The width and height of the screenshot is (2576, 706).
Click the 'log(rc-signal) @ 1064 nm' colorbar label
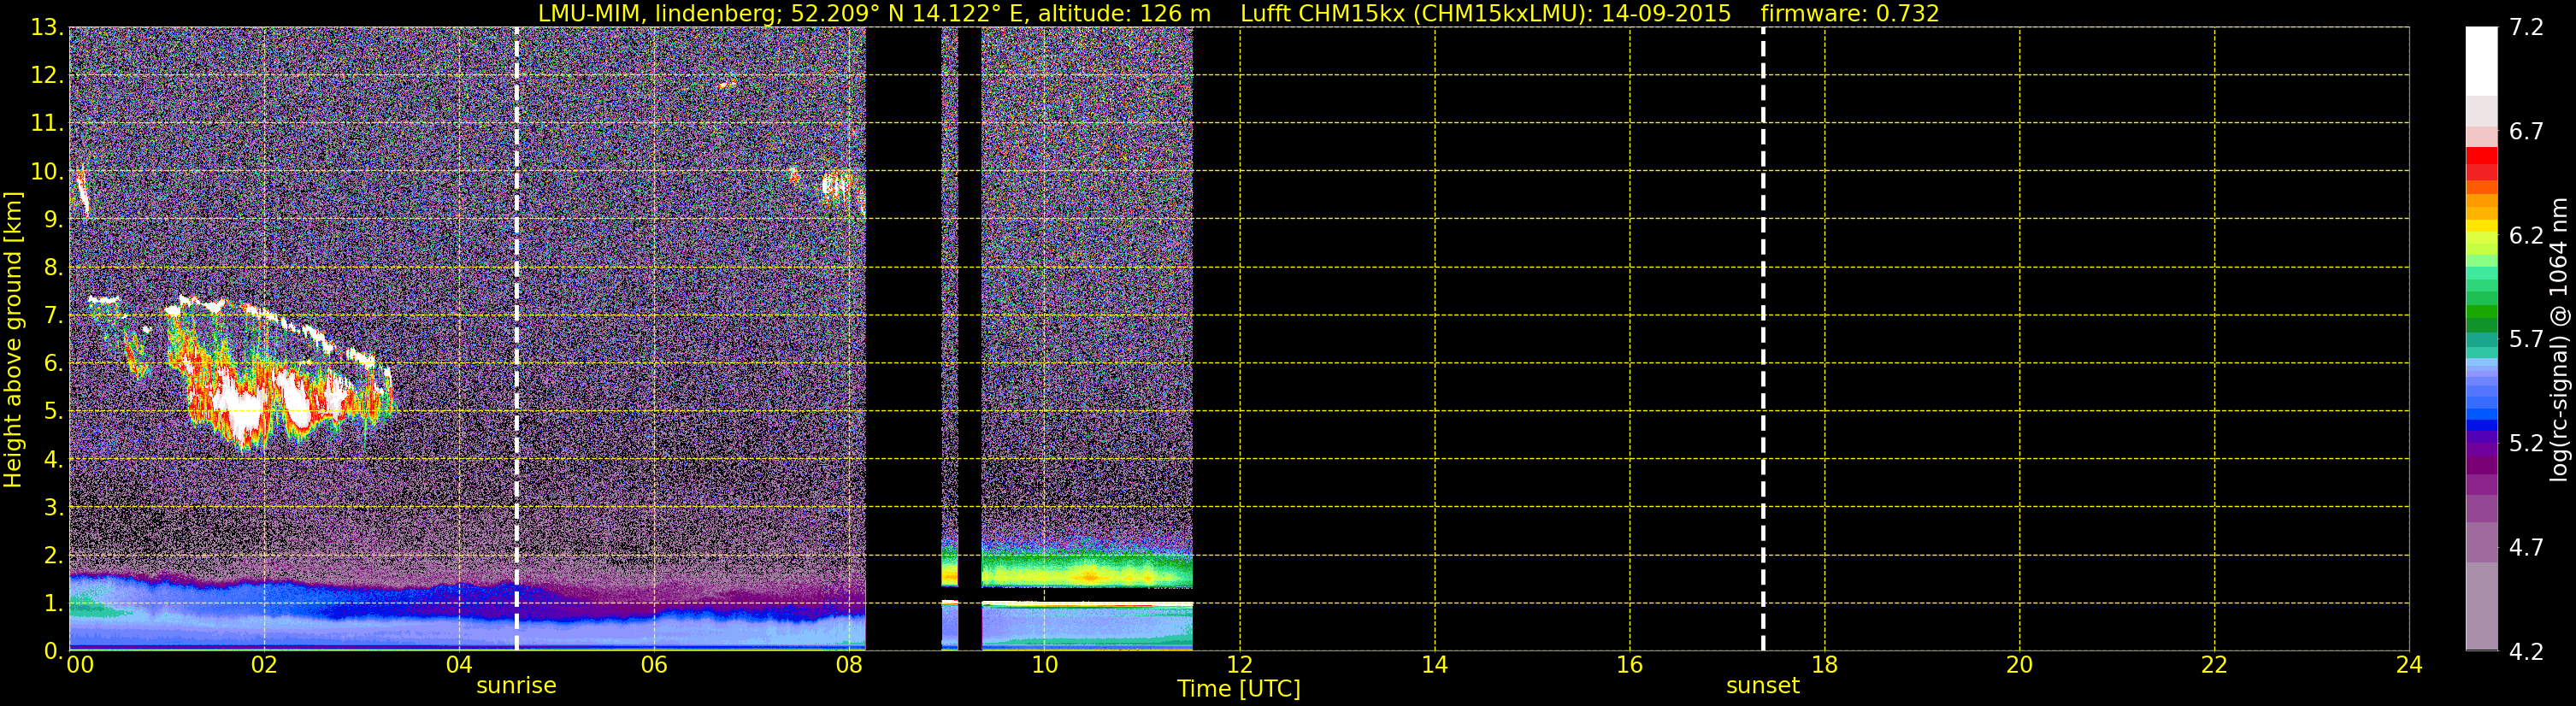2558,339
